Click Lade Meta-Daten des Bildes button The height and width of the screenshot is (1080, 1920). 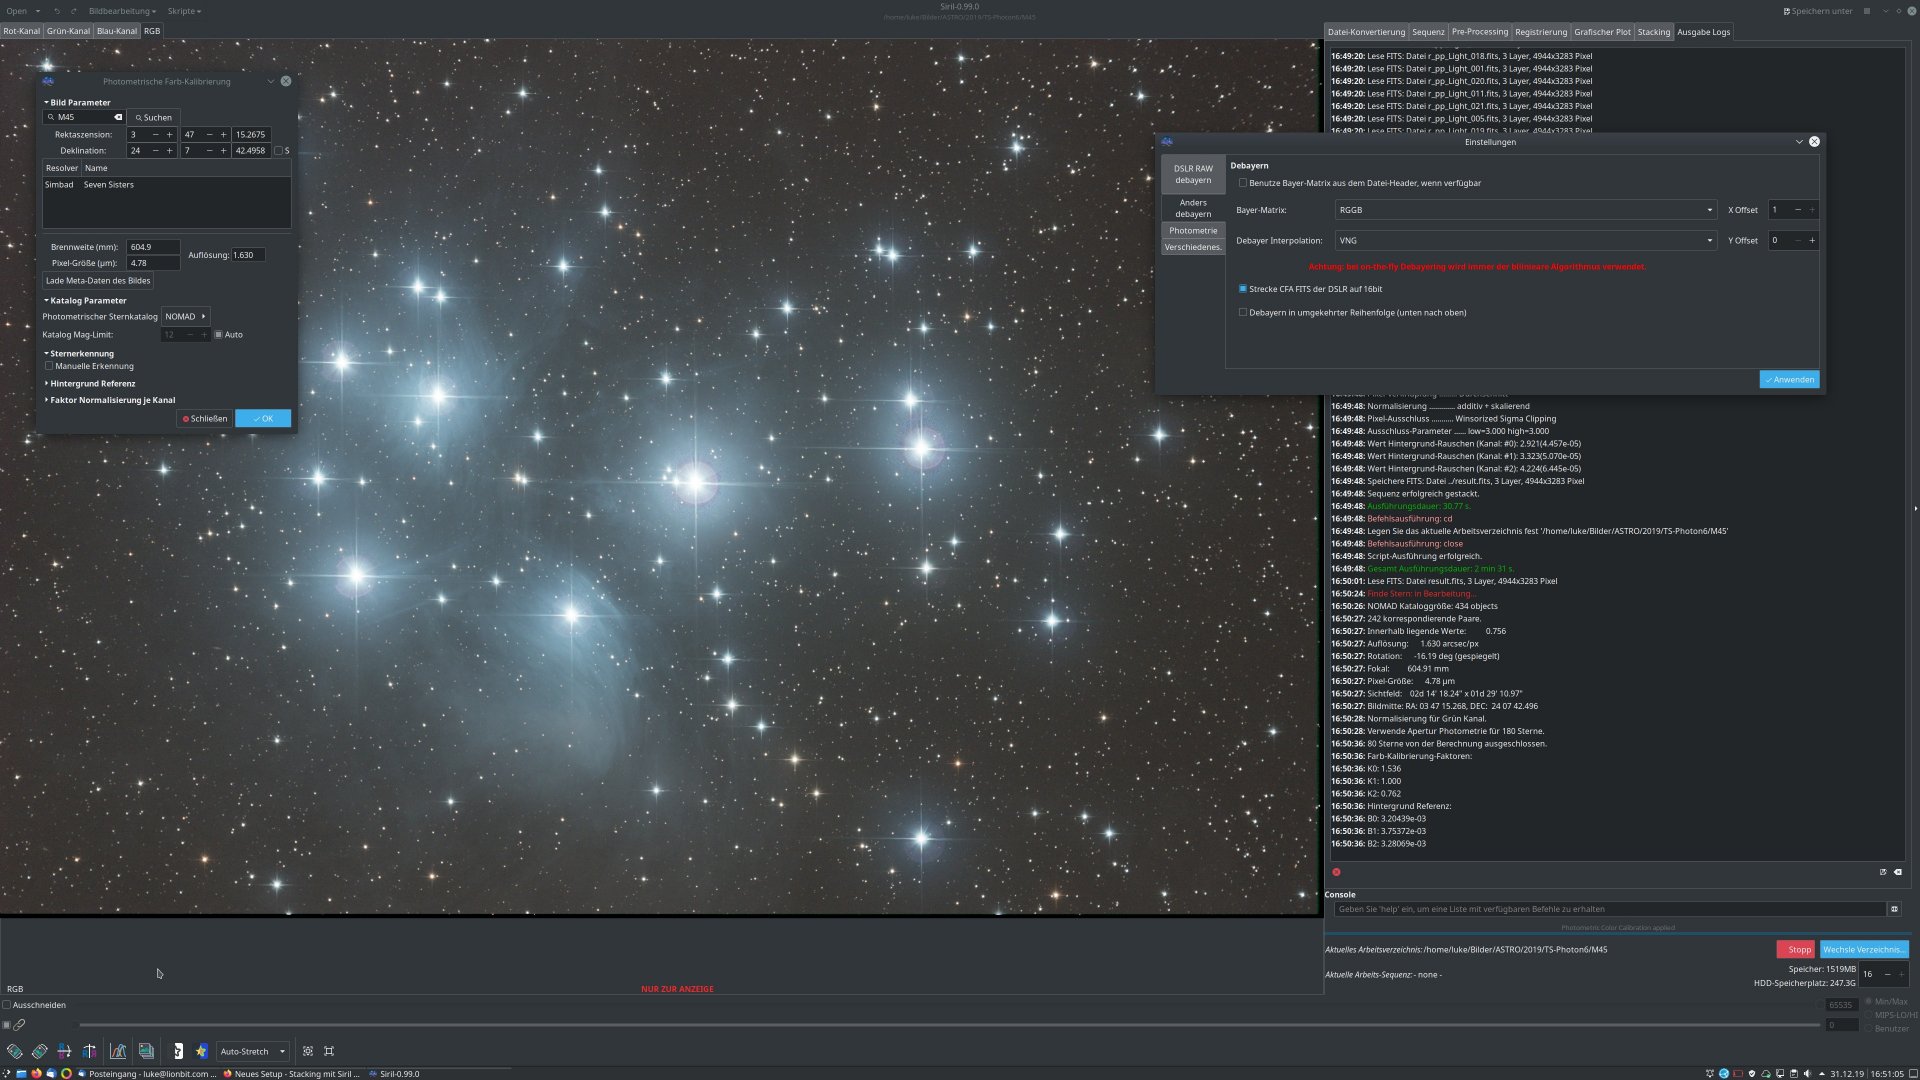coord(98,281)
